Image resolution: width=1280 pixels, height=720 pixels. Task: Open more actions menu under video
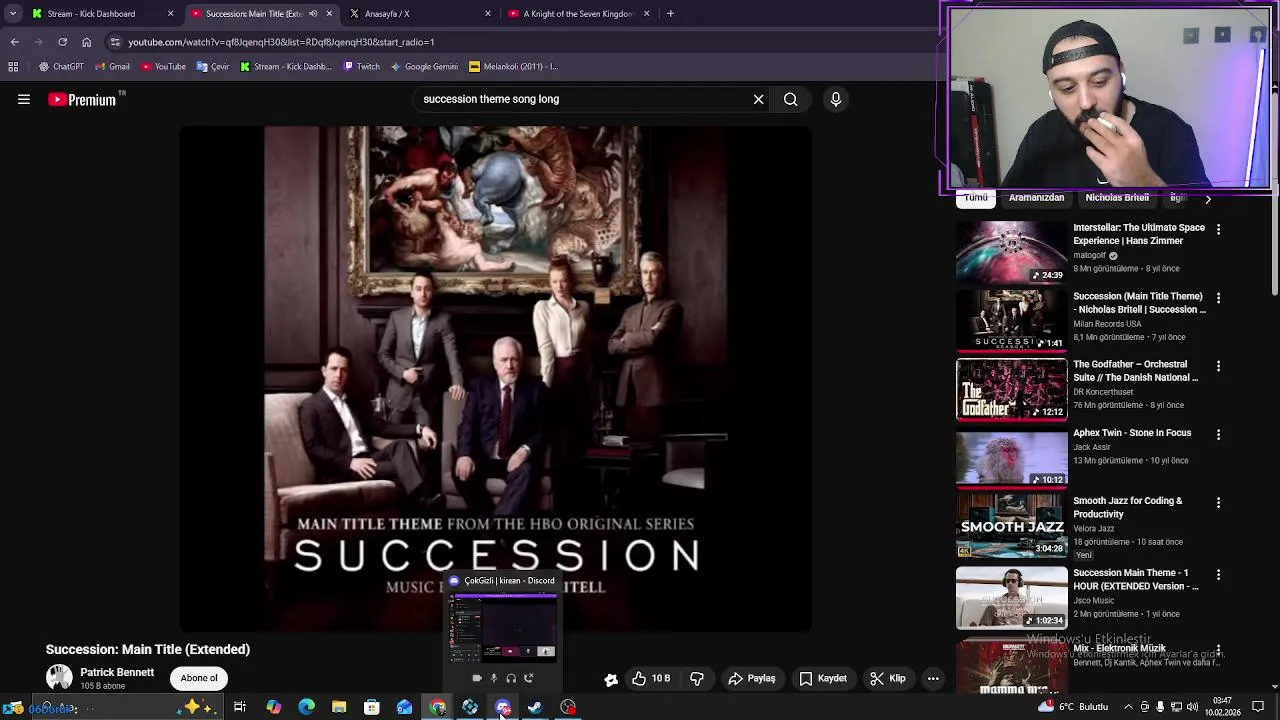pyautogui.click(x=933, y=678)
